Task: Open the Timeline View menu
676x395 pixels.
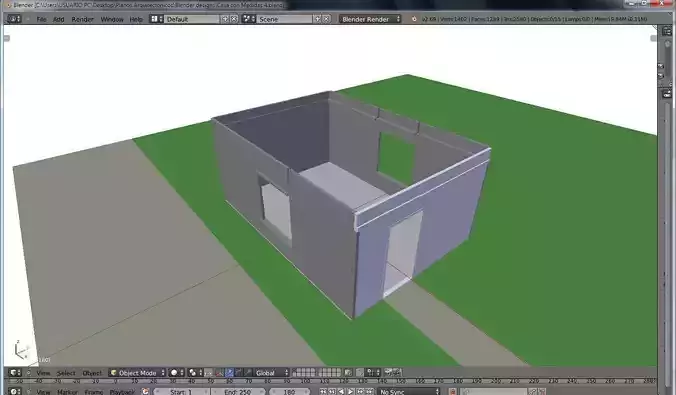Action: [x=43, y=392]
